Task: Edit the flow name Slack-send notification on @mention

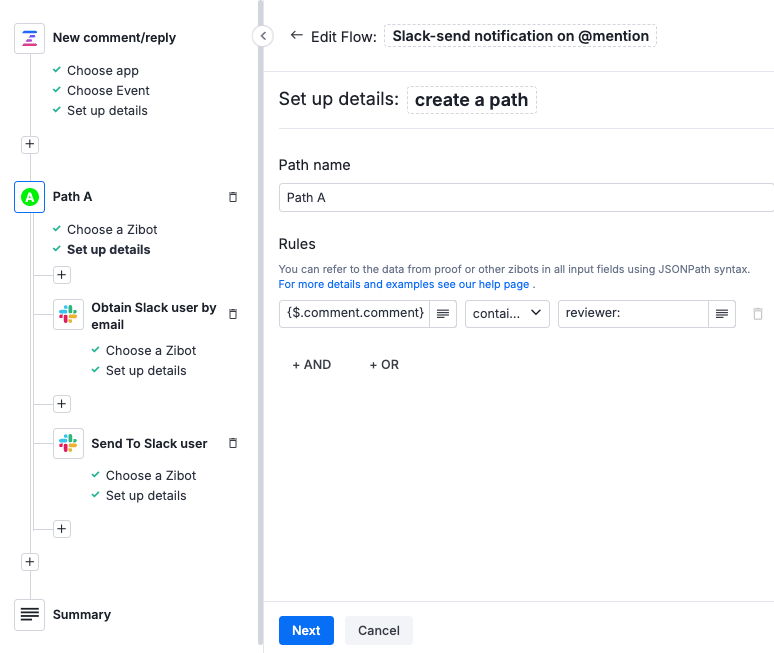Action: tap(520, 36)
